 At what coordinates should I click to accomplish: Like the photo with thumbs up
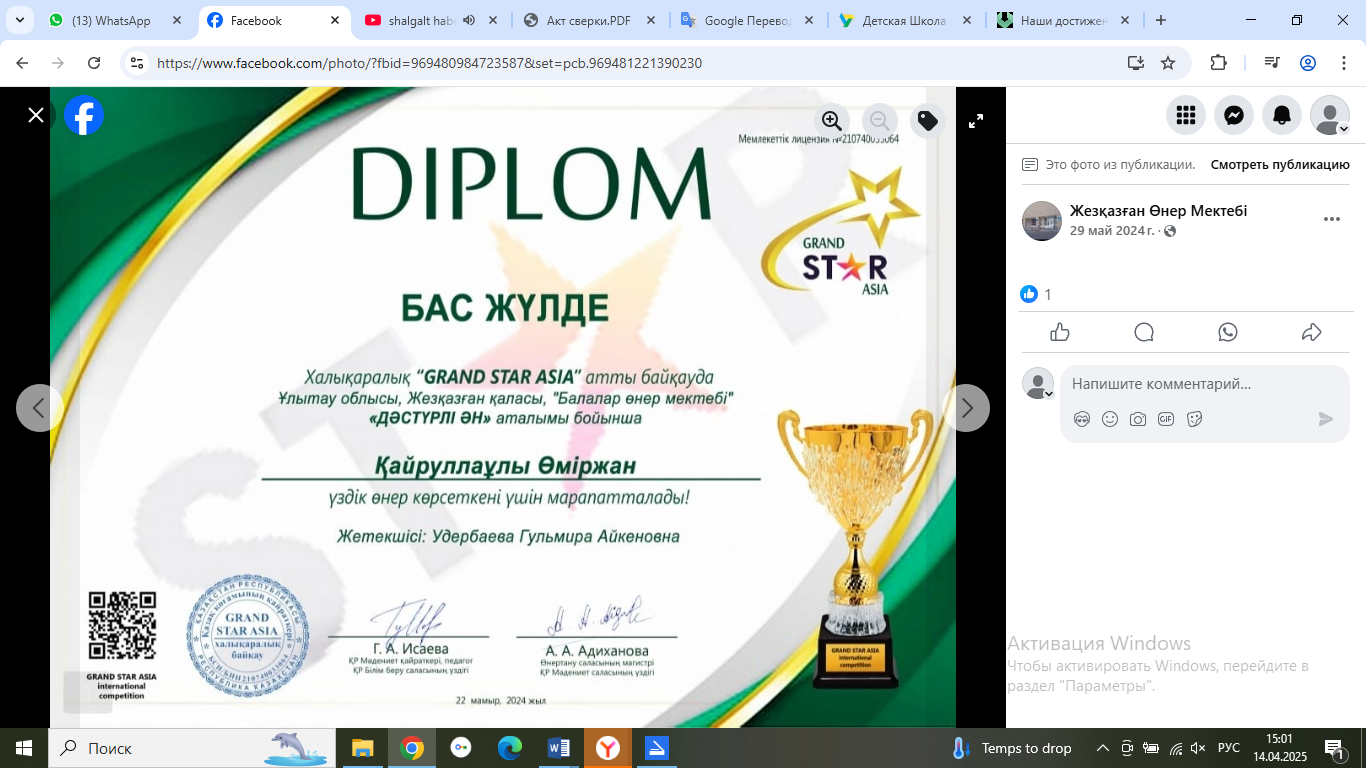pos(1061,333)
